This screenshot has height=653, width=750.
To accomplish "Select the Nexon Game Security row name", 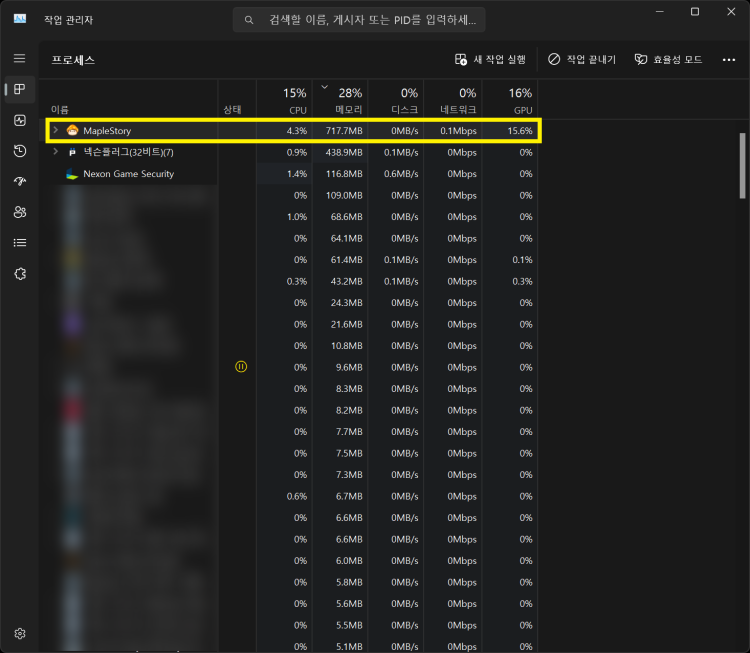I will (x=129, y=174).
